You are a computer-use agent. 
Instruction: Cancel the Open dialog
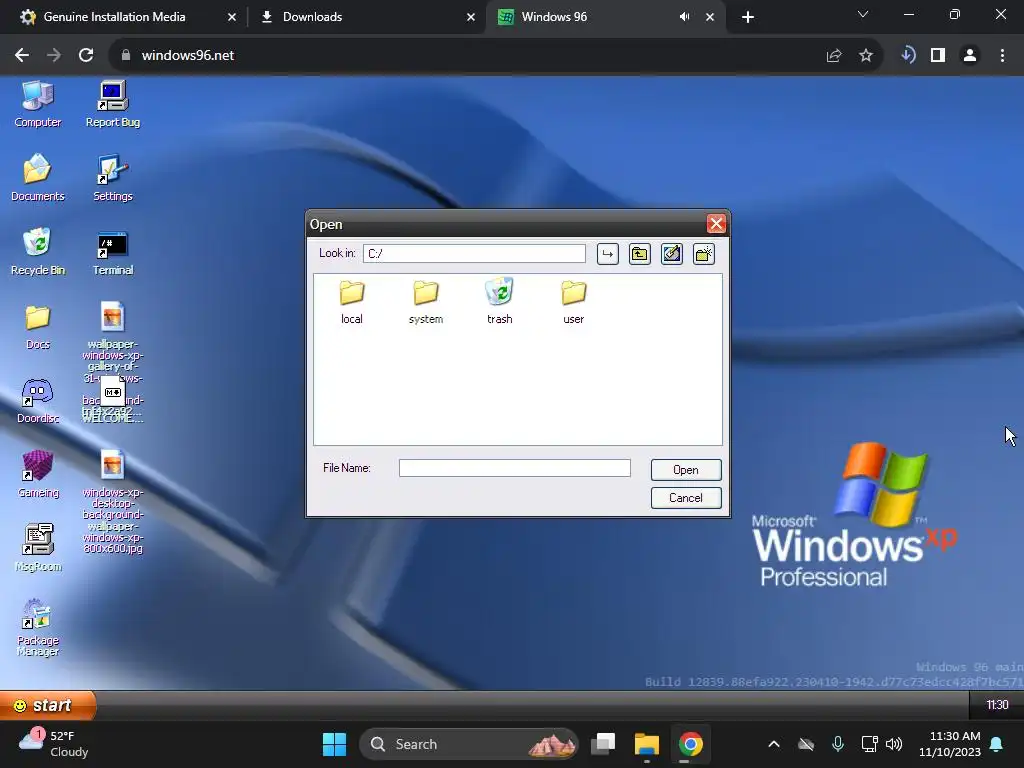pos(686,498)
